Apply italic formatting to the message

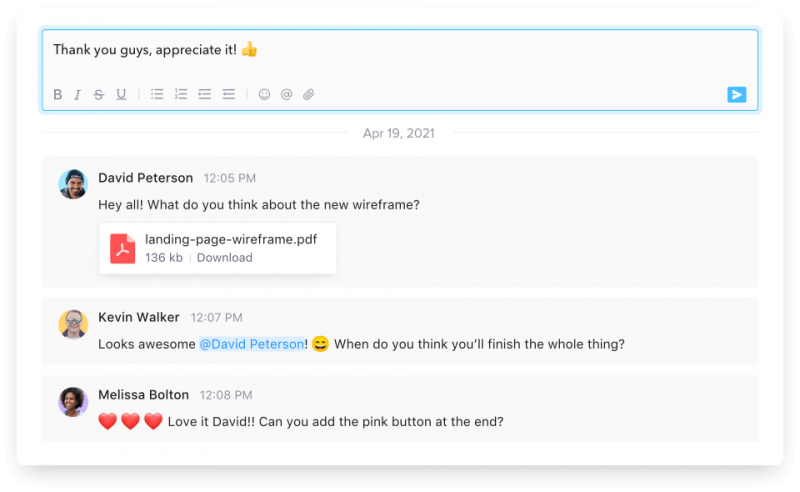(78, 95)
